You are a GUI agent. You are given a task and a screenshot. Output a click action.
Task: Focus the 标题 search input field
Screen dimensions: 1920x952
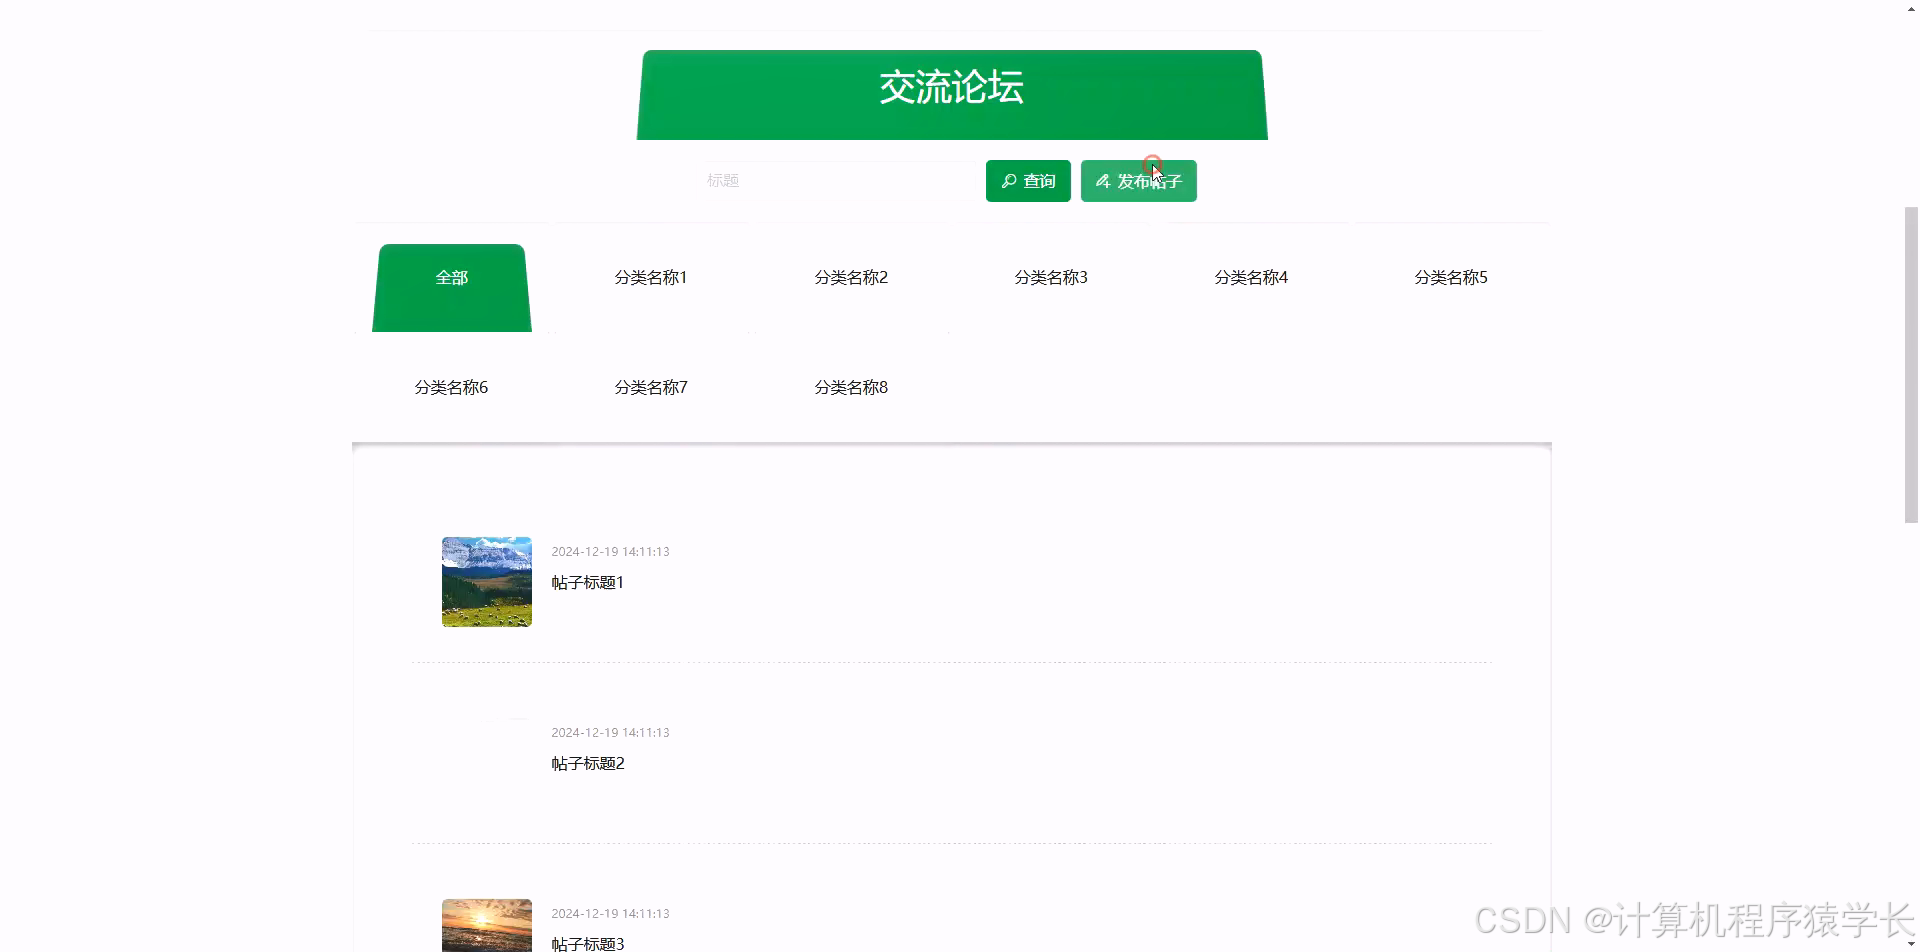pos(840,181)
